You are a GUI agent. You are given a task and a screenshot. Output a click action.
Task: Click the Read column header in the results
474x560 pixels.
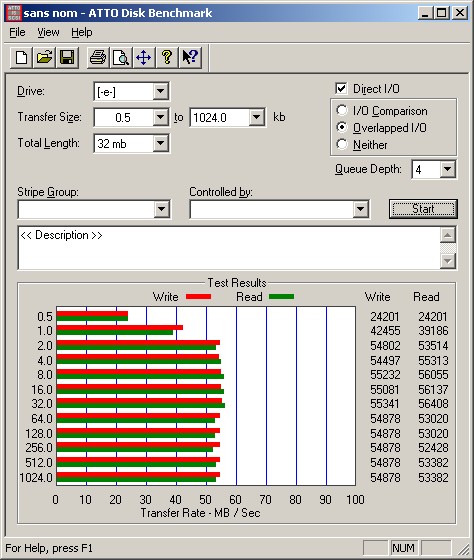coord(426,297)
